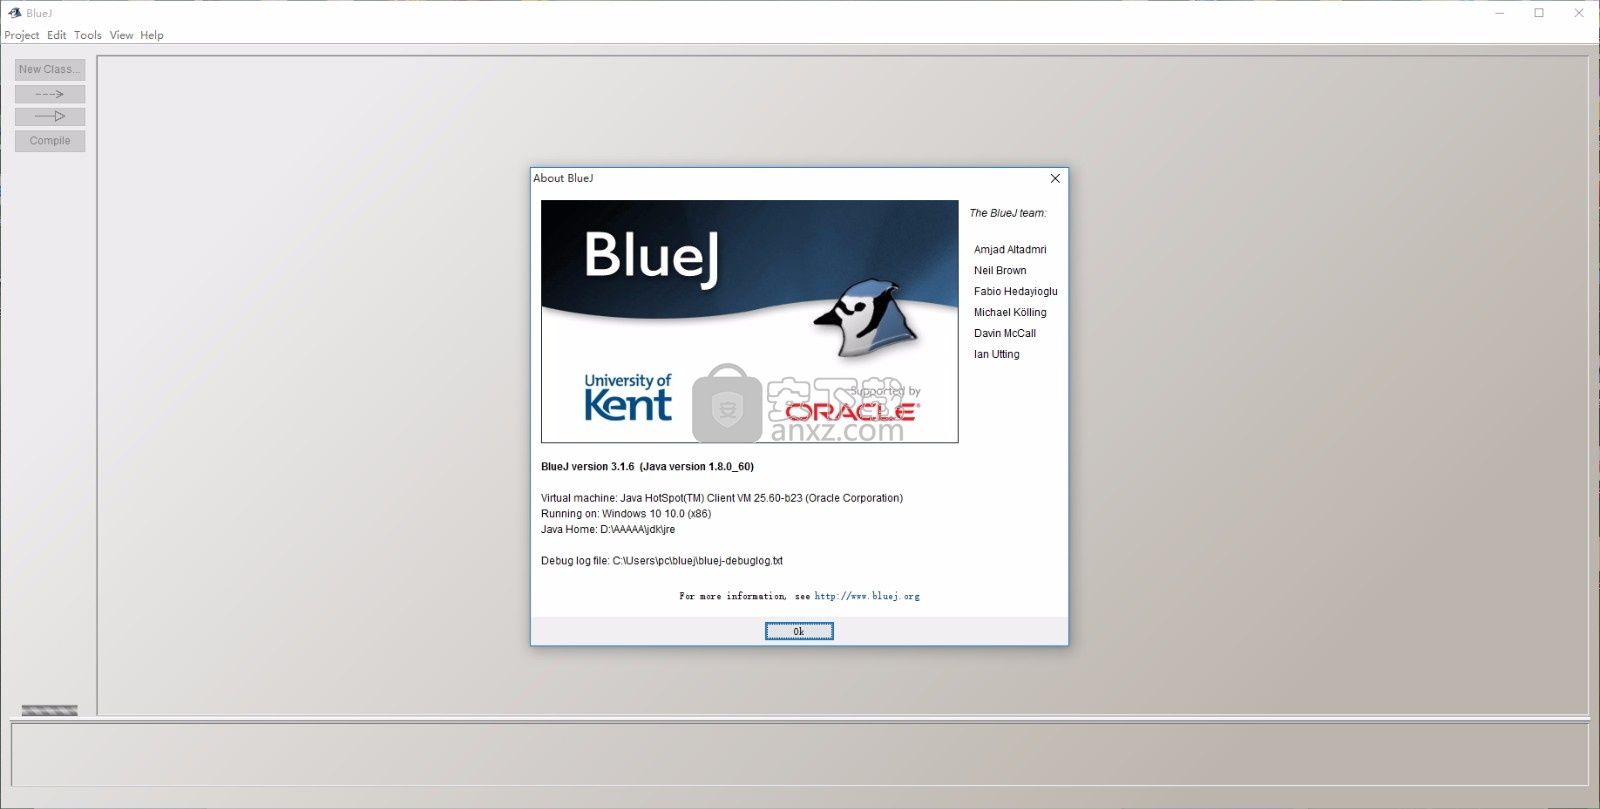This screenshot has height=809, width=1600.
Task: Click the Virtual machine info line
Action: 722,498
